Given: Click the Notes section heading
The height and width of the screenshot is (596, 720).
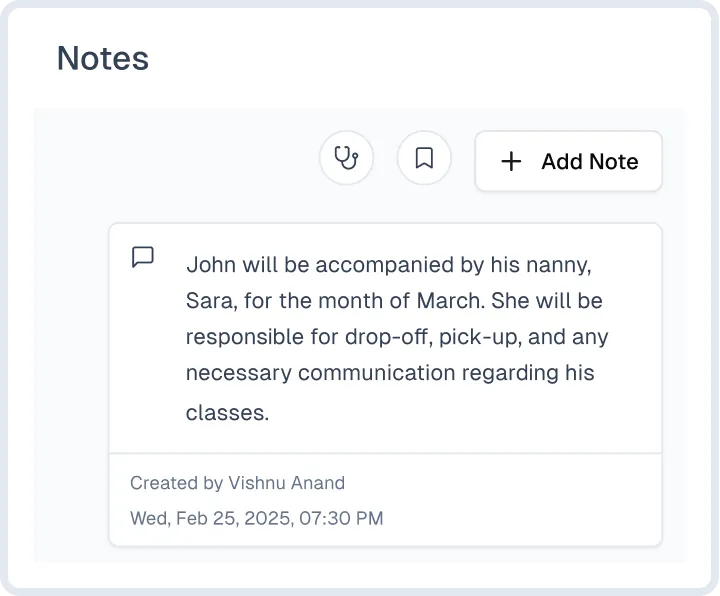Looking at the screenshot, I should (103, 58).
